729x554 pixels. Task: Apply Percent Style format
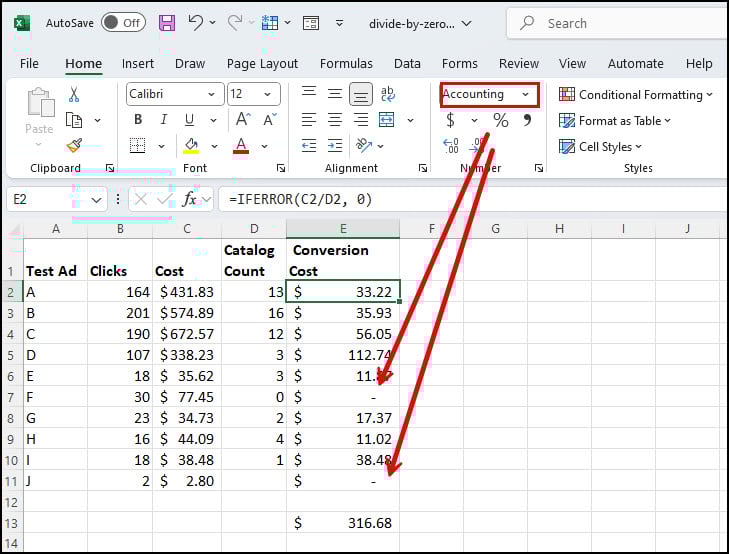[501, 120]
